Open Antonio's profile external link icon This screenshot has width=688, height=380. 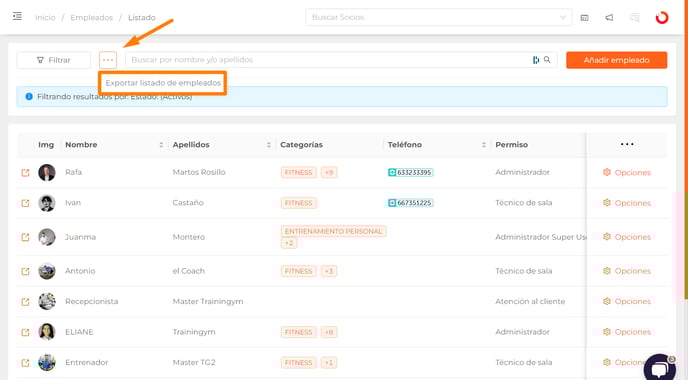tap(25, 272)
